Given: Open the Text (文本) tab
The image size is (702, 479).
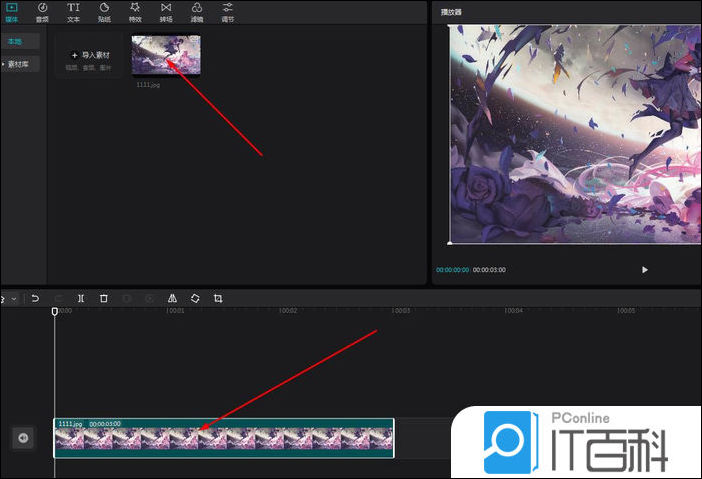Looking at the screenshot, I should click(x=73, y=12).
